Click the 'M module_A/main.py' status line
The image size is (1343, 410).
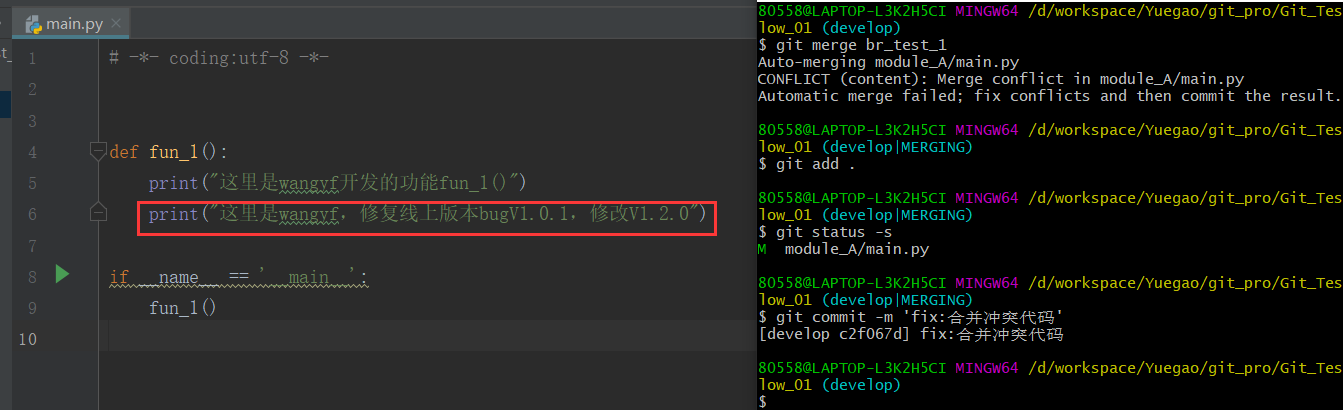coord(844,249)
